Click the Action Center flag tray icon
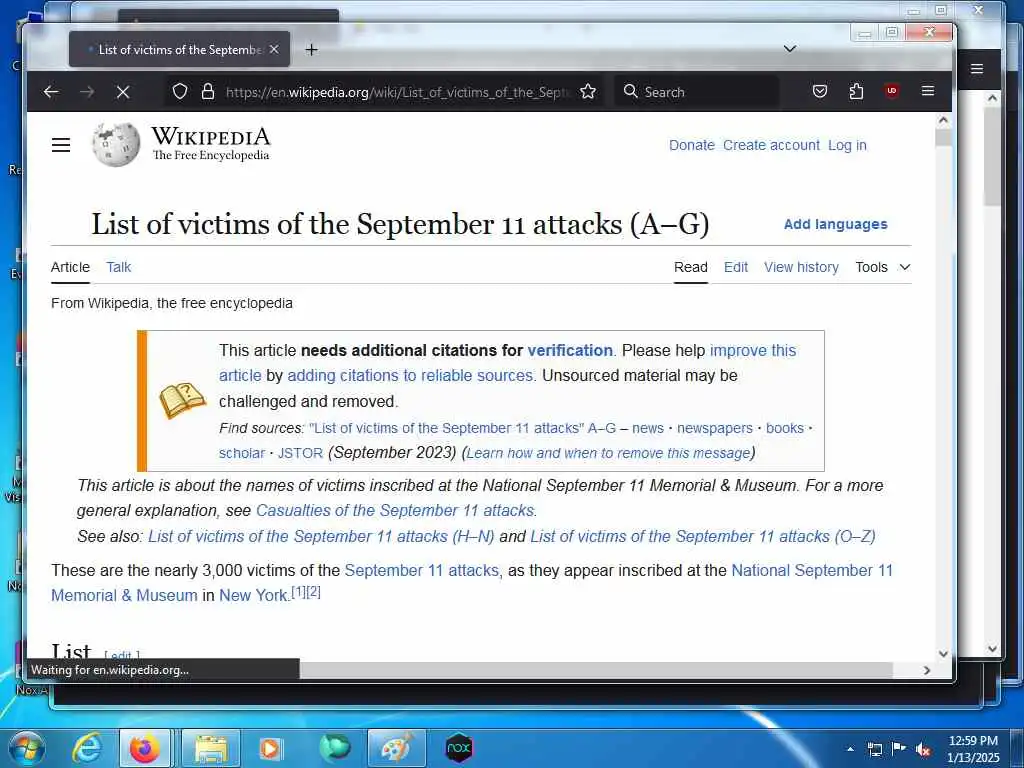The image size is (1024, 768). pos(899,749)
